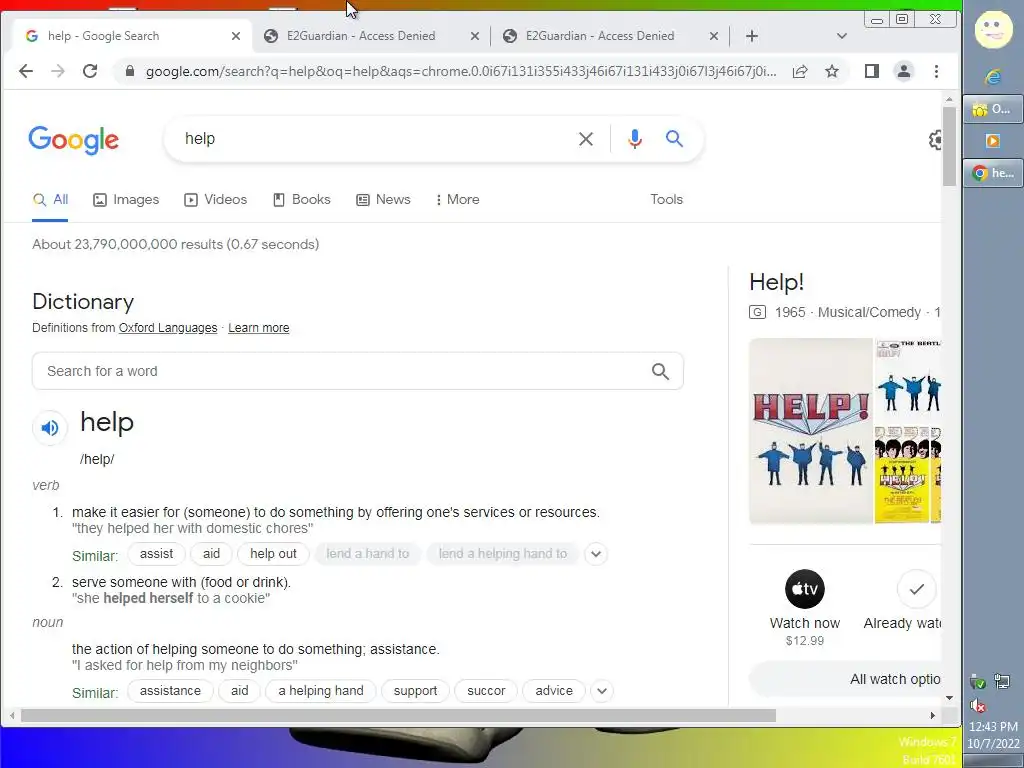Close the second E2Guardian Access Denied tab
Image resolution: width=1024 pixels, height=768 pixels.
[714, 36]
